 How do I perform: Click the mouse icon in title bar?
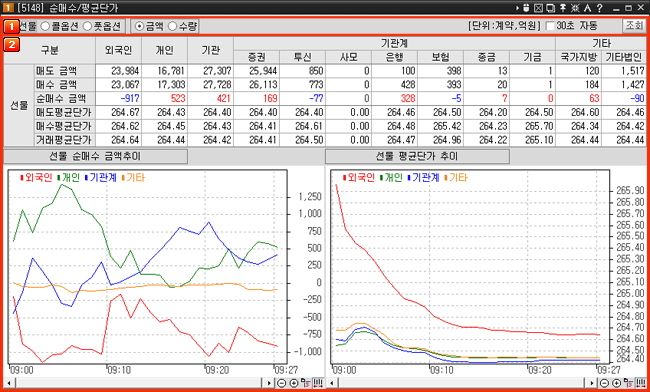pos(526,7)
